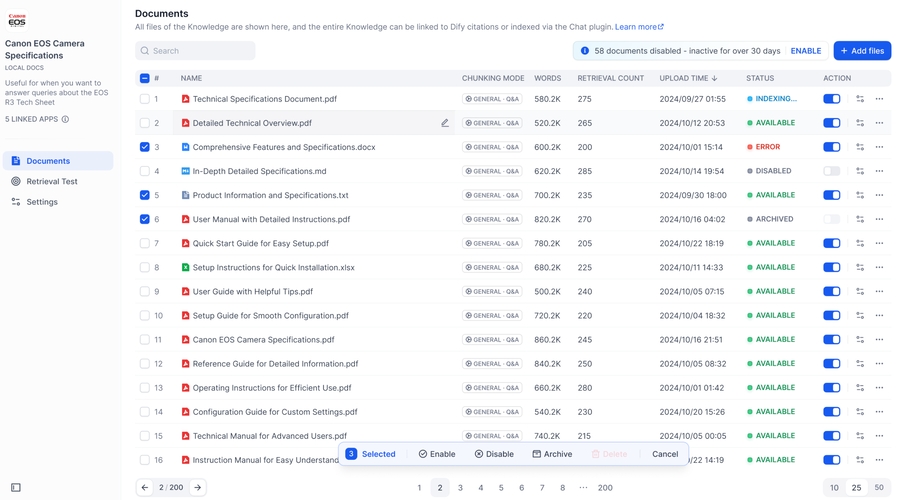Open segment settings icon for Technical Specifications Document.pdf

pyautogui.click(x=860, y=99)
